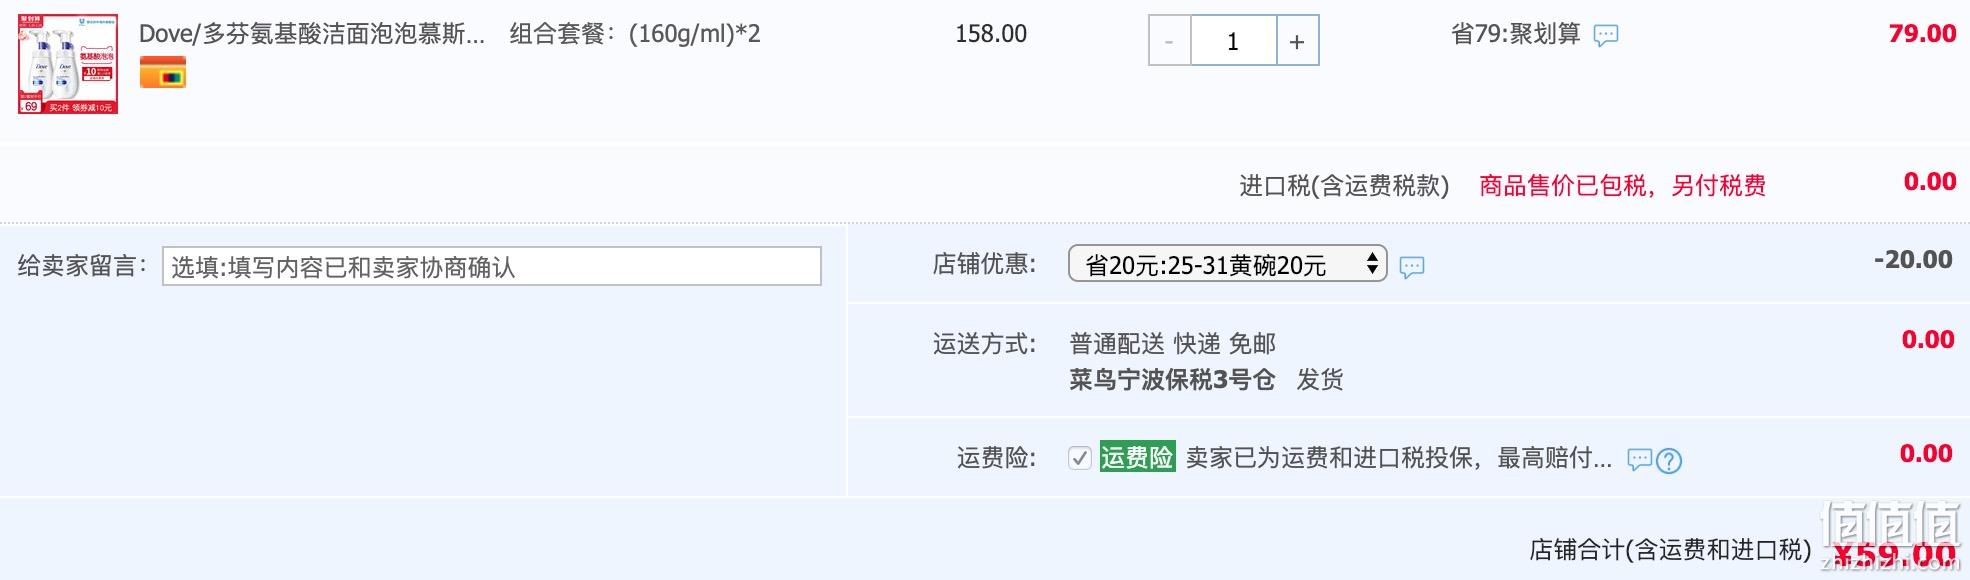Decrease quantity with the minus button
This screenshot has width=1970, height=580.
(1169, 41)
